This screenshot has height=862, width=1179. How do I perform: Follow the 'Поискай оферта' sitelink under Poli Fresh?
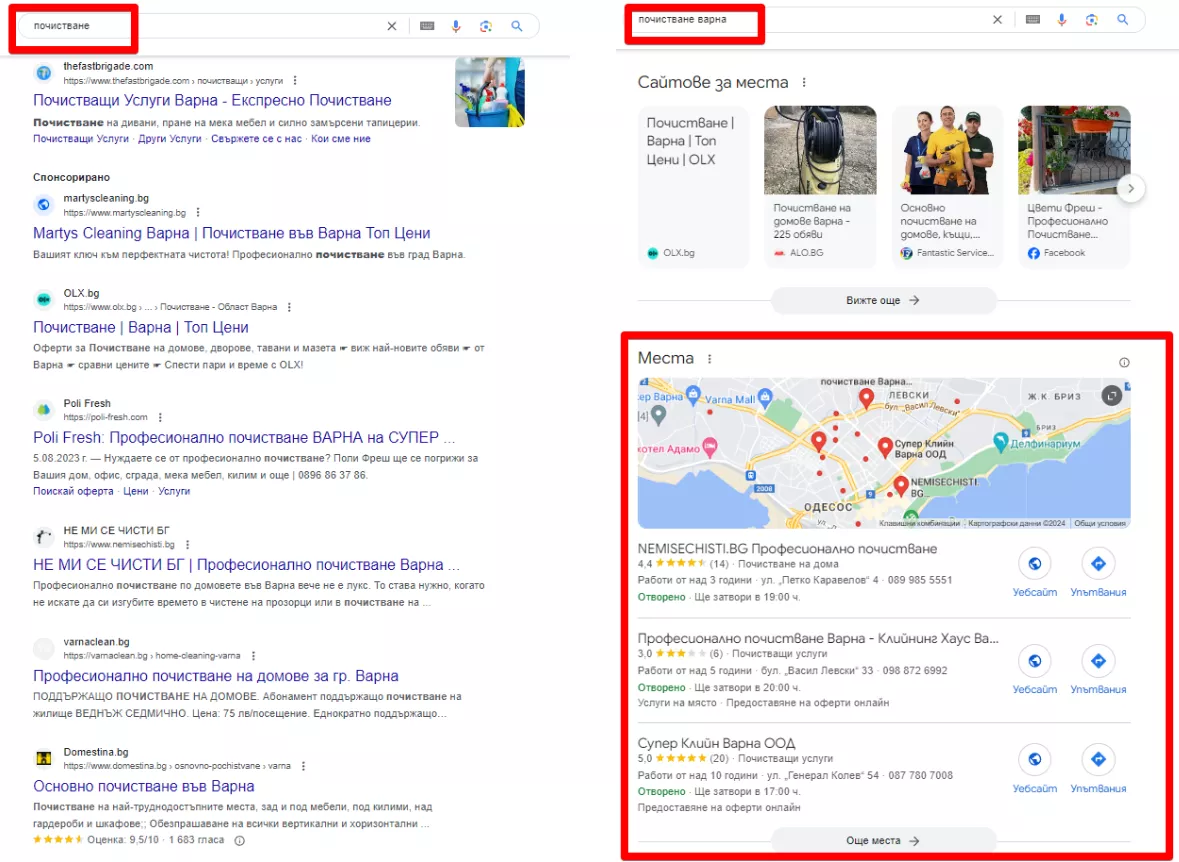73,491
